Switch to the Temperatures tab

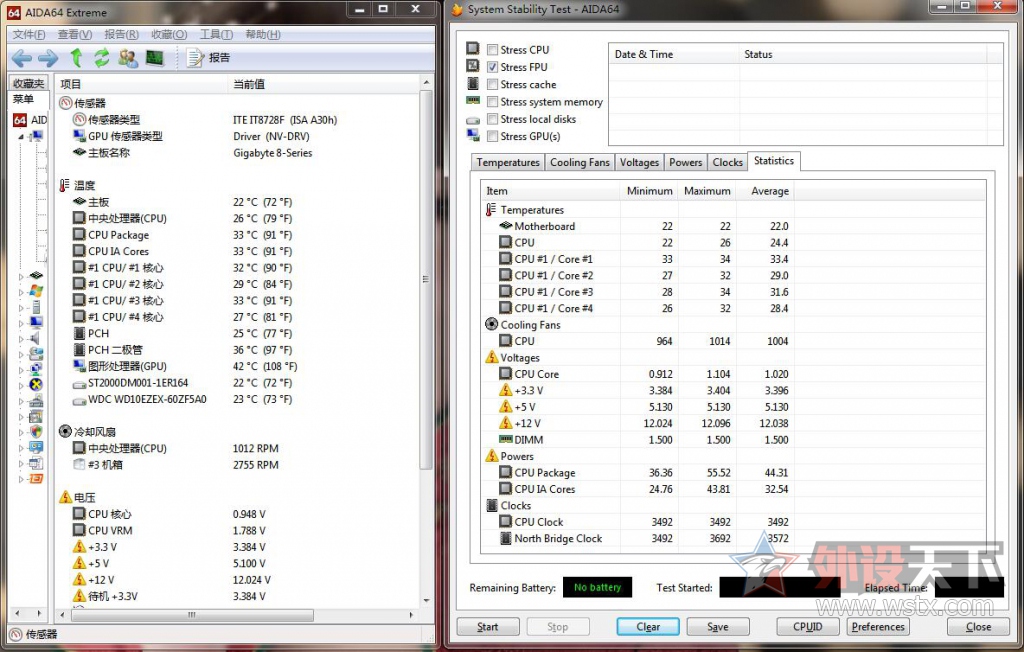(x=508, y=162)
